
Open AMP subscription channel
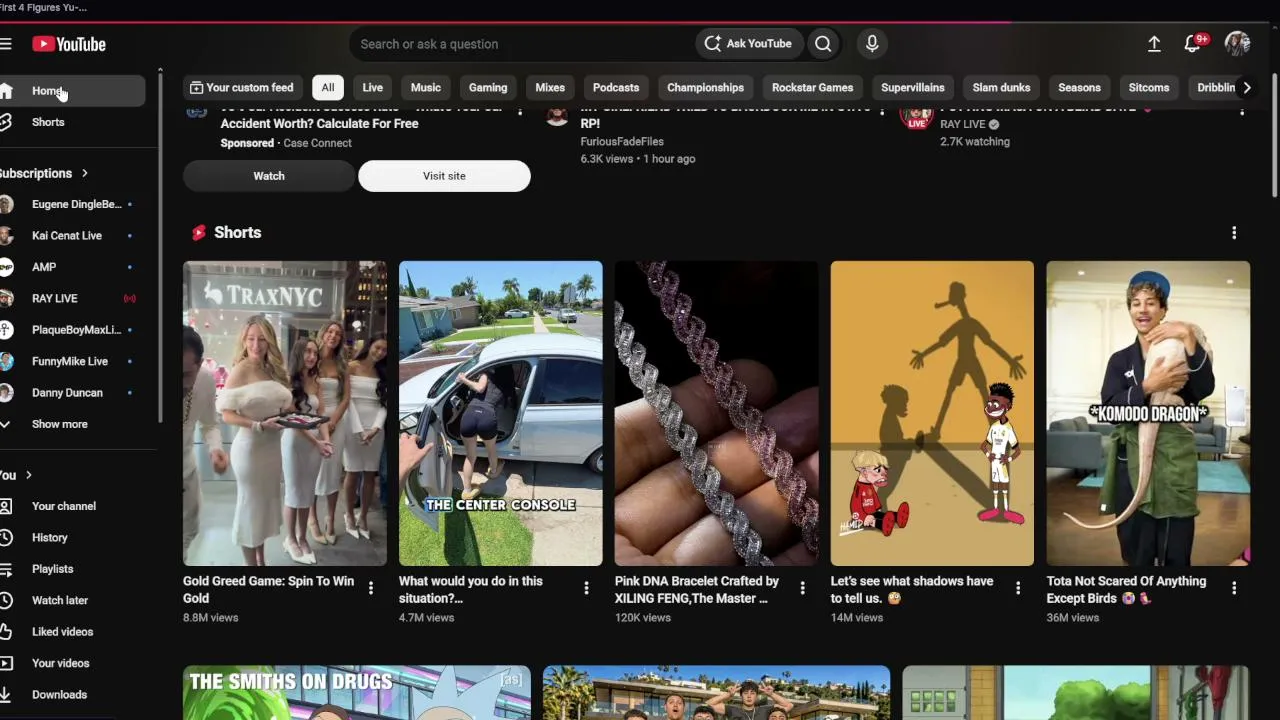tap(44, 267)
